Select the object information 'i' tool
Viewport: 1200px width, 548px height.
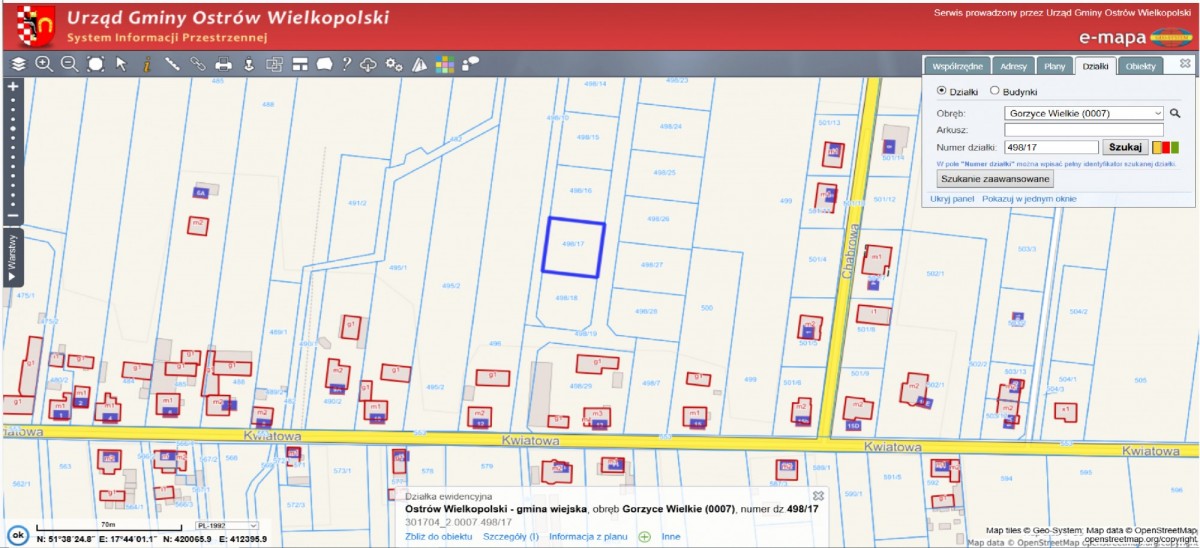click(146, 64)
